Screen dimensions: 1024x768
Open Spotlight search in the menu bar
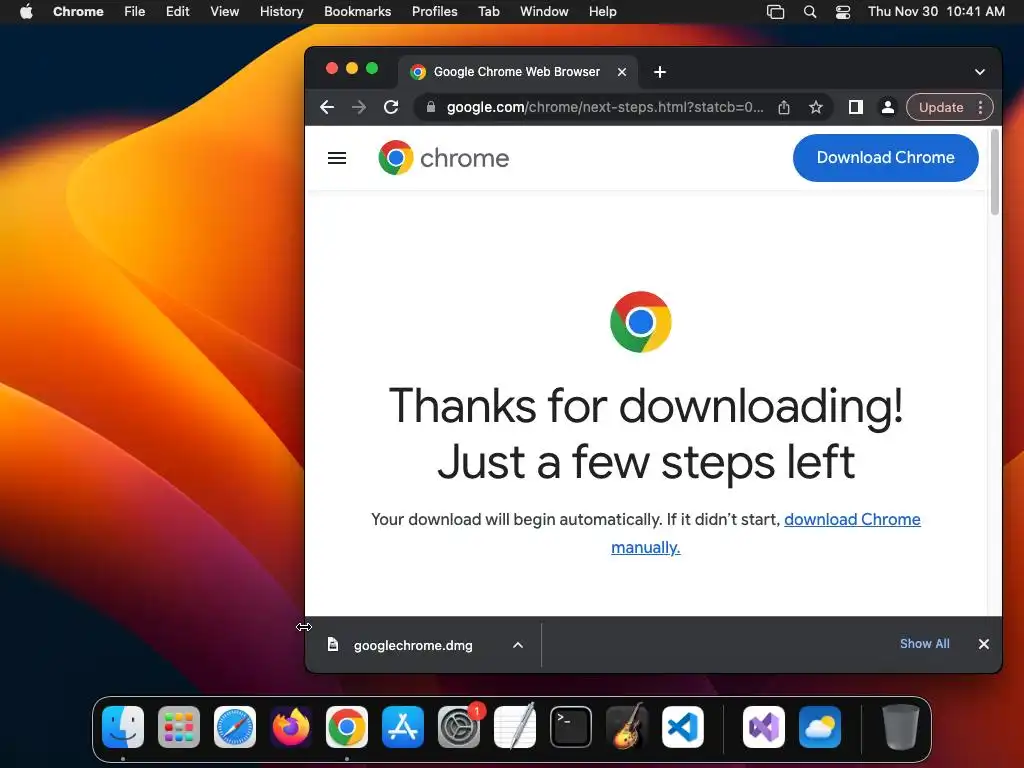810,12
